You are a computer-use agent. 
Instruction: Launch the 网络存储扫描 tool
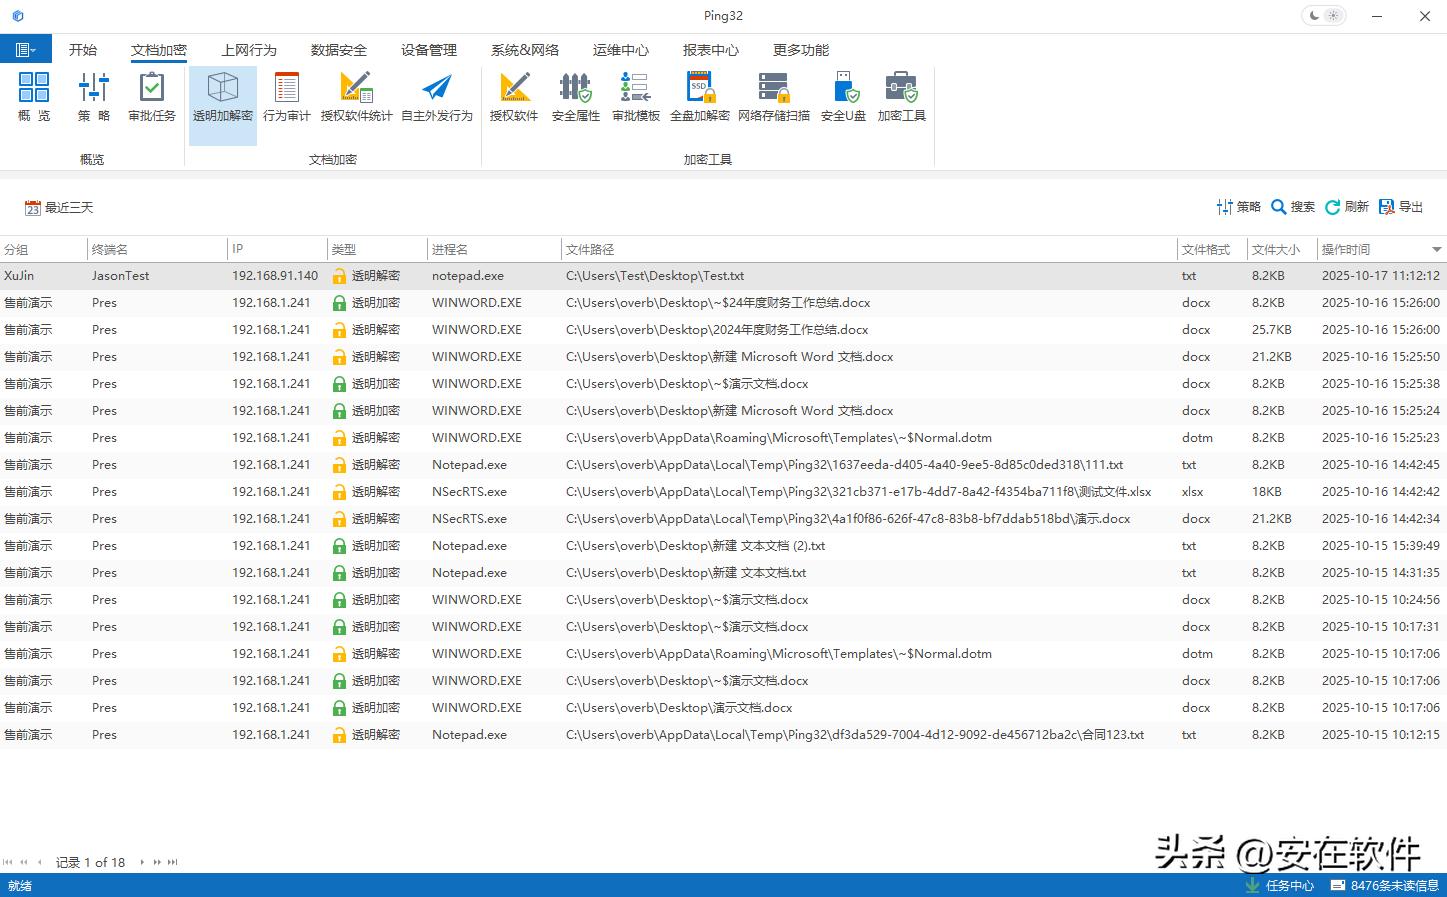(773, 98)
